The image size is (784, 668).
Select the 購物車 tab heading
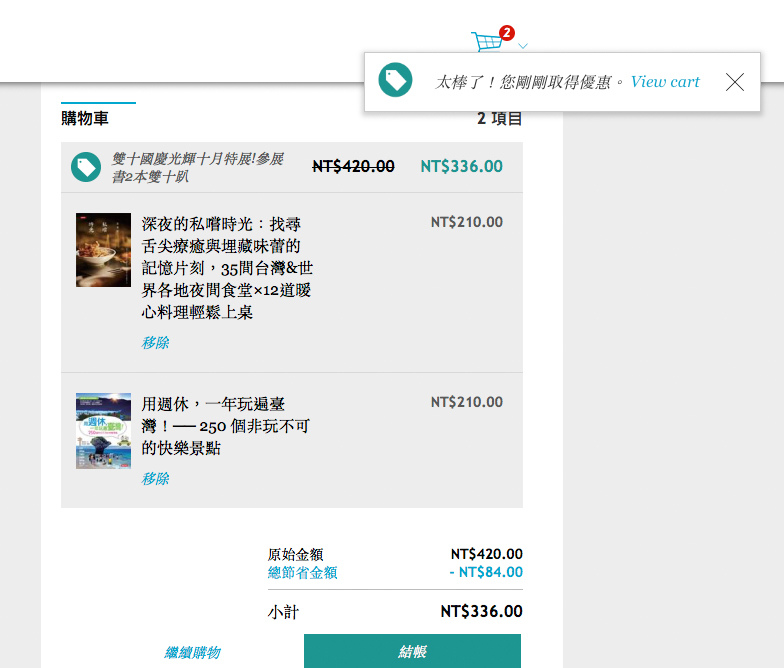pos(85,118)
